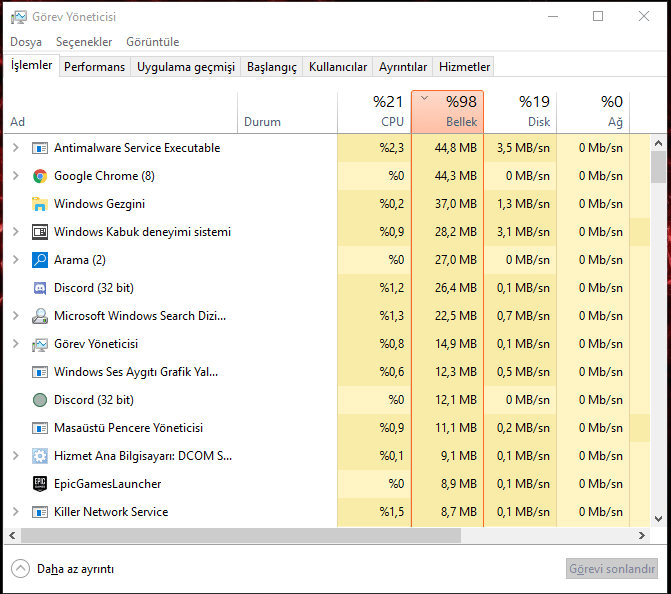
Task: Click the EpicGamesLauncher icon
Action: coord(40,484)
